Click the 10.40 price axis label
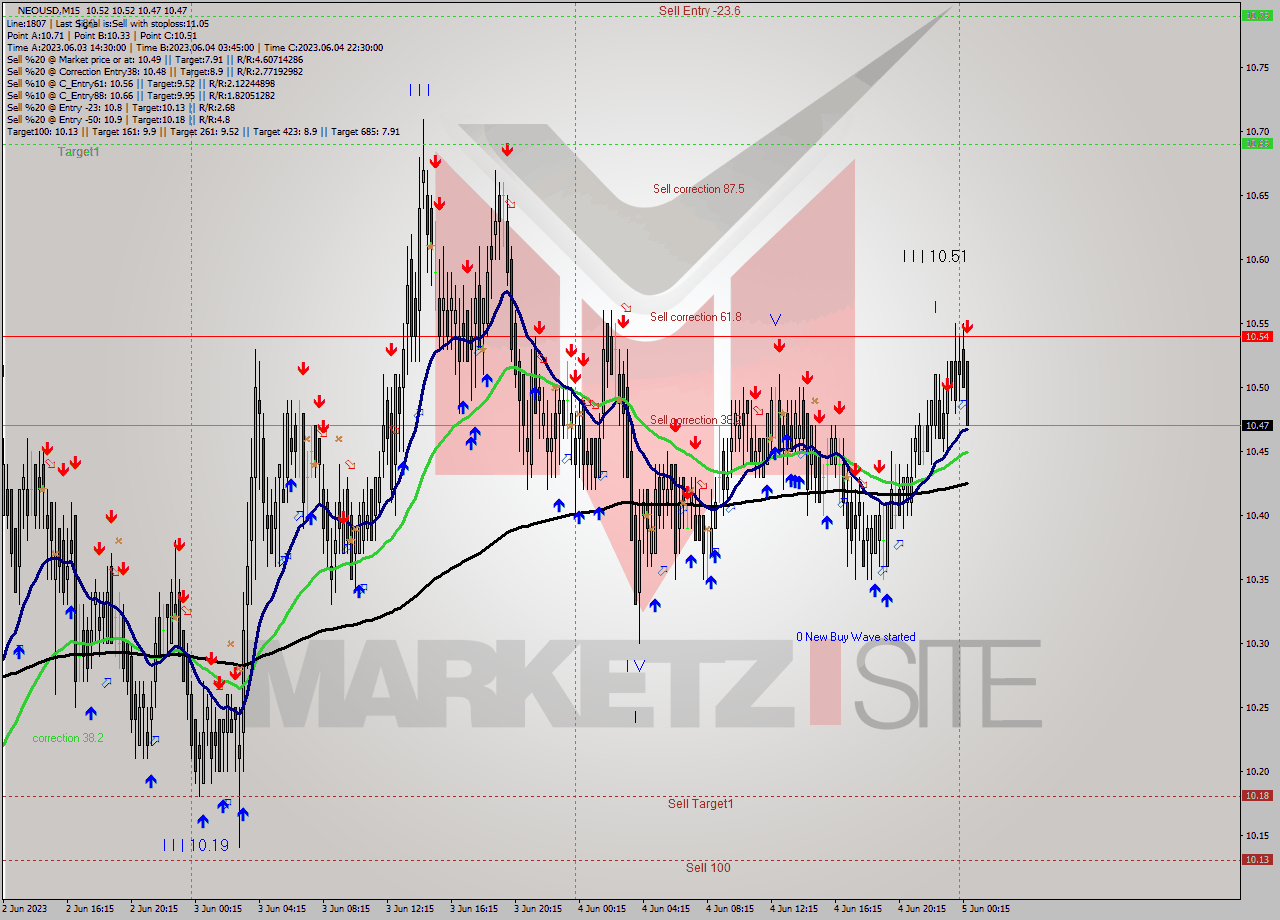The image size is (1280, 920). 1257,515
